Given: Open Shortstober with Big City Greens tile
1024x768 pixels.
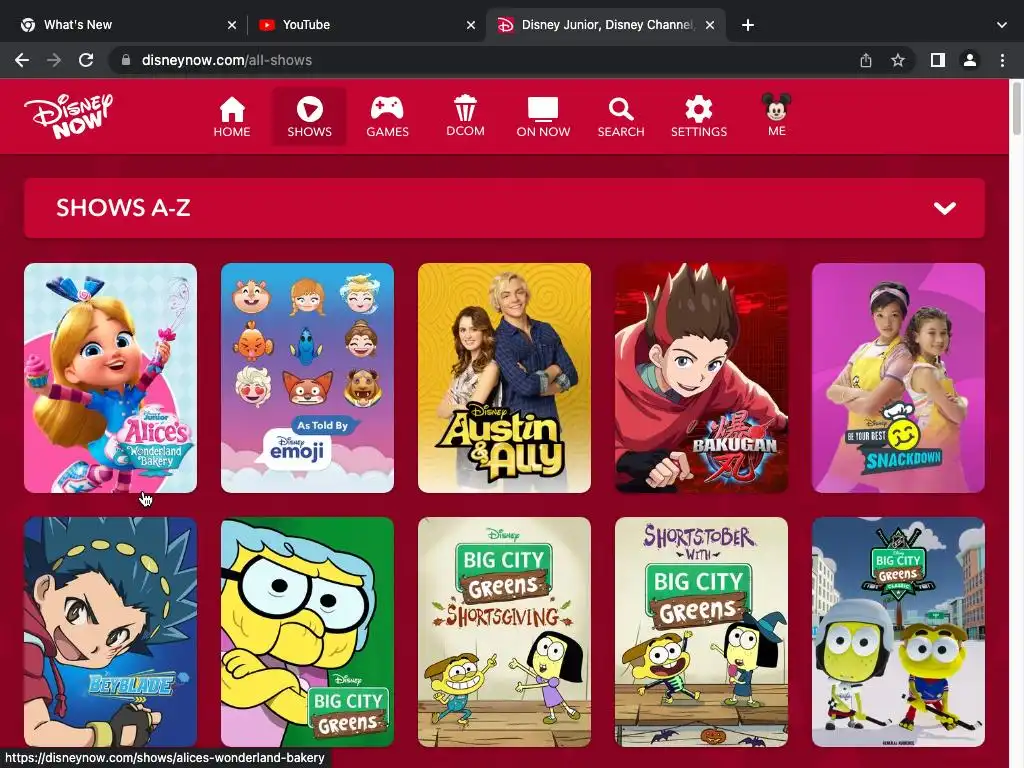Looking at the screenshot, I should click(x=701, y=632).
